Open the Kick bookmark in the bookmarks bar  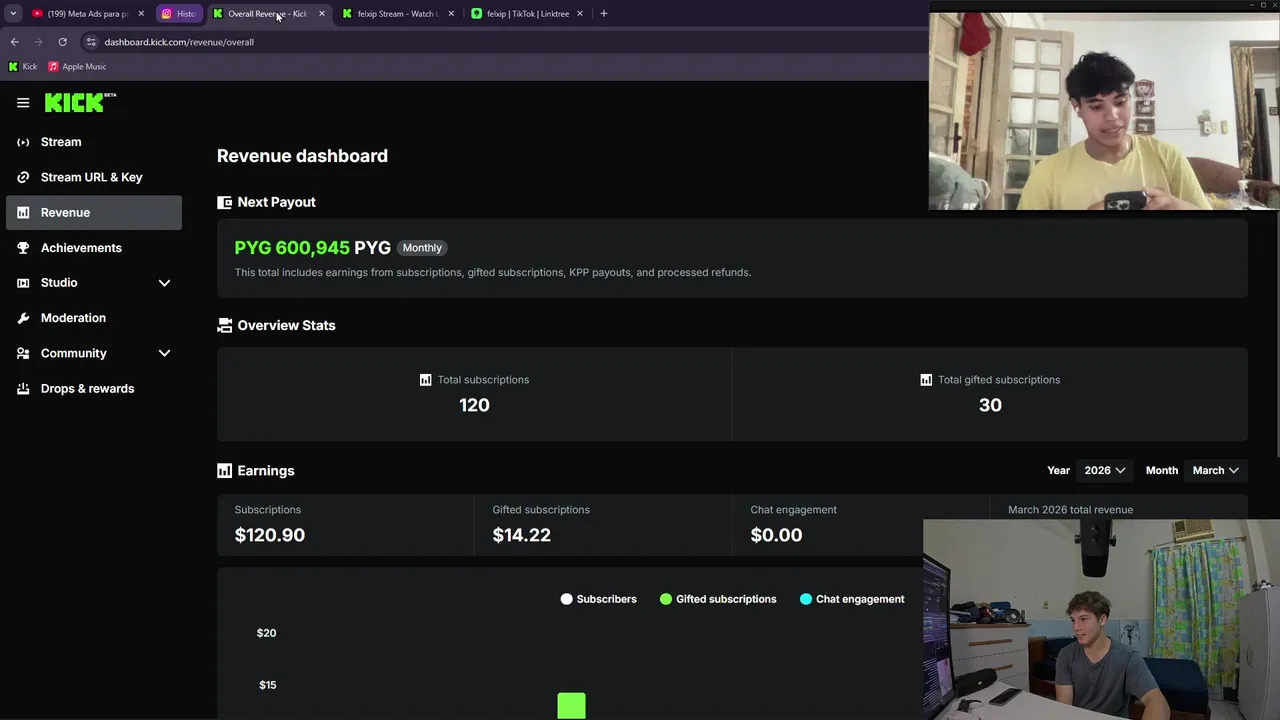pyautogui.click(x=23, y=67)
